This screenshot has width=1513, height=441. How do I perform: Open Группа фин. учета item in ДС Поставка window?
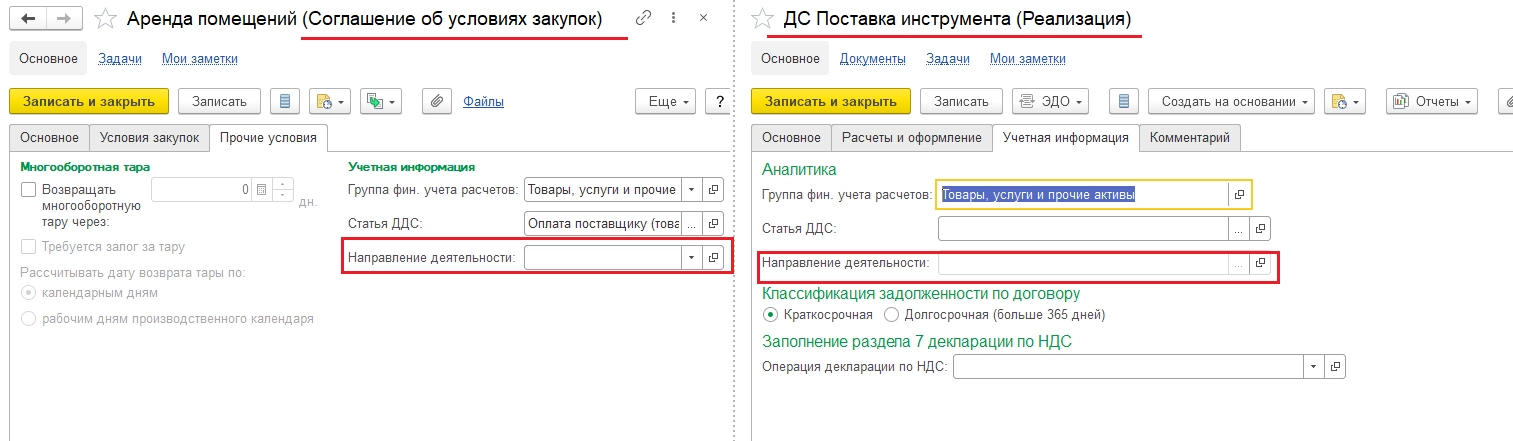(x=1239, y=195)
